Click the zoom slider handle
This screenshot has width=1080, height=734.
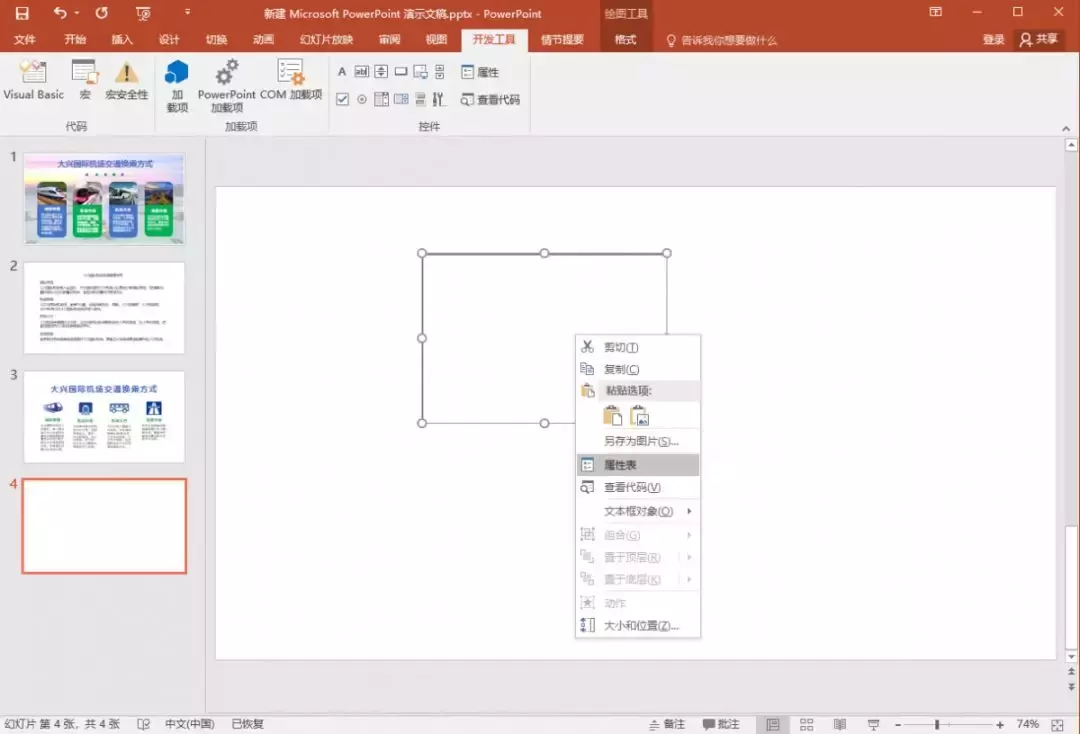pos(937,724)
